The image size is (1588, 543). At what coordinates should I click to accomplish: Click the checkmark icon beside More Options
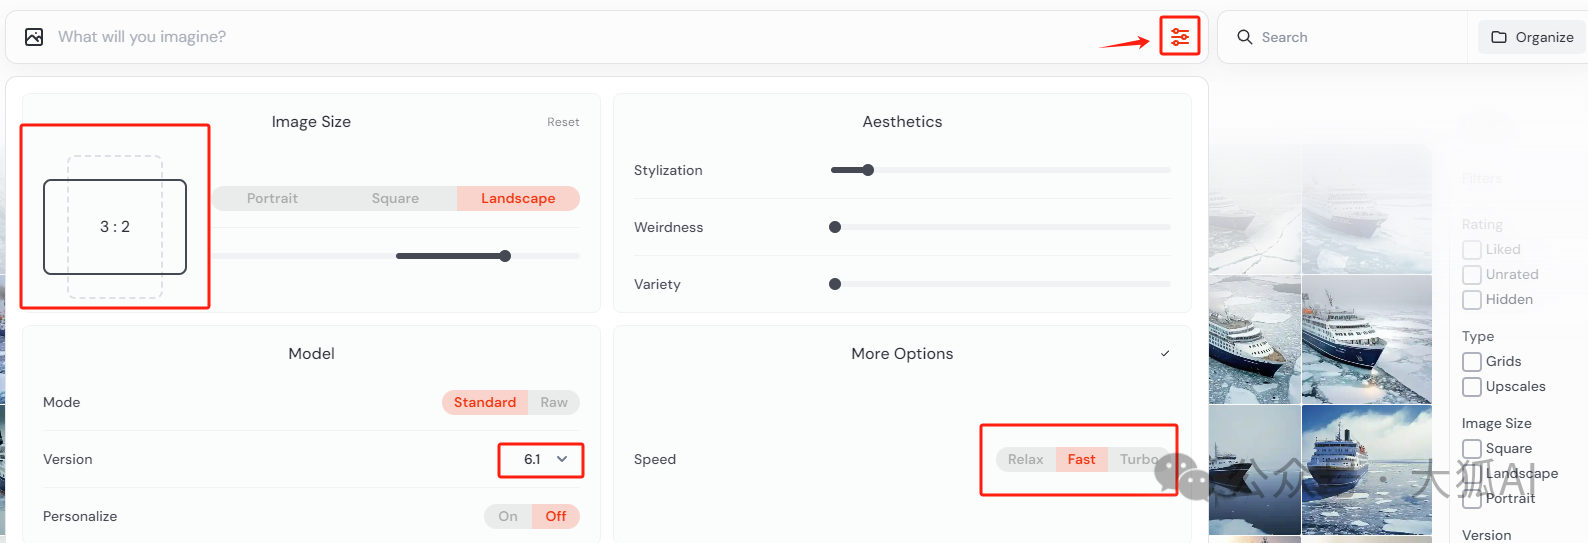click(x=1165, y=354)
